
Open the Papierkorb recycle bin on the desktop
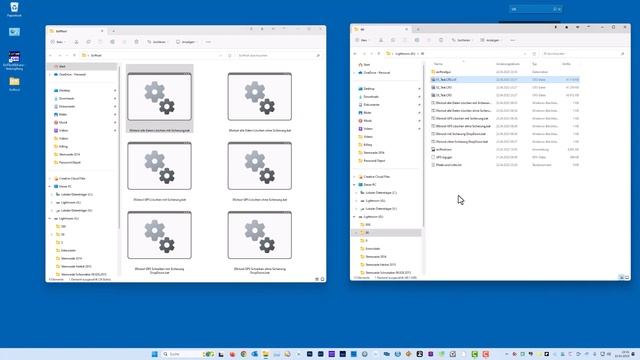pyautogui.click(x=14, y=10)
